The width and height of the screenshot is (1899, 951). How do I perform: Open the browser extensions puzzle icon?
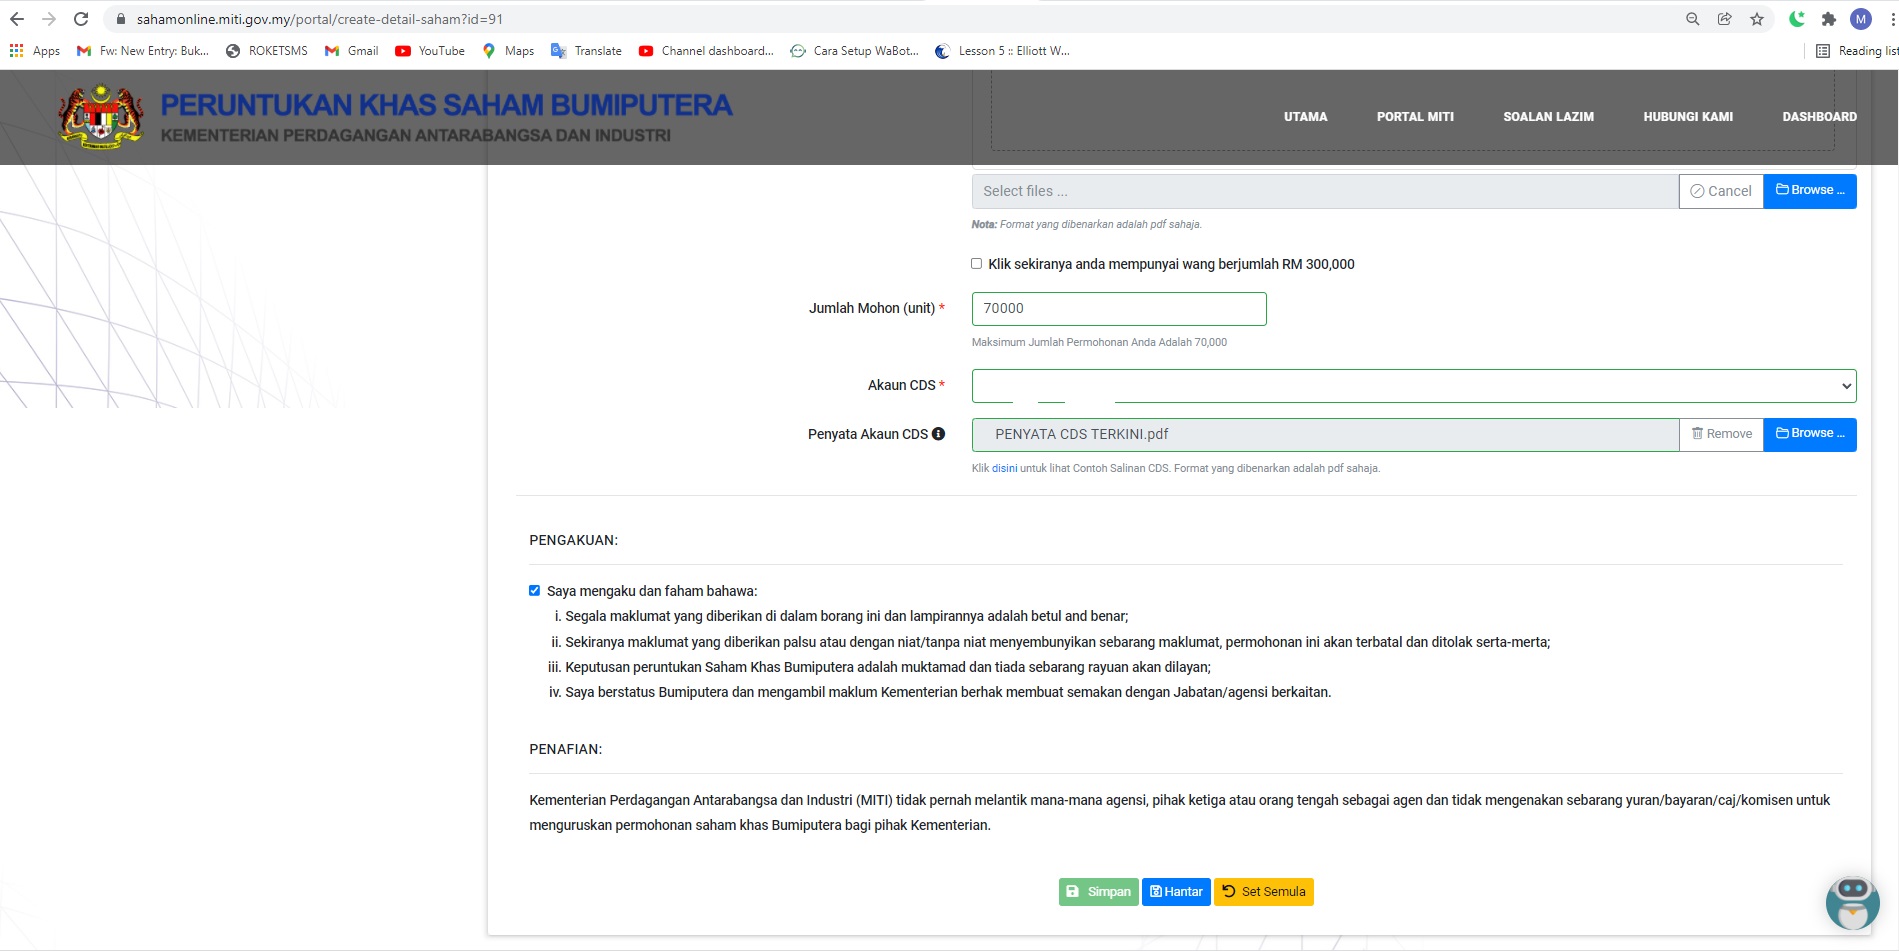[x=1829, y=19]
